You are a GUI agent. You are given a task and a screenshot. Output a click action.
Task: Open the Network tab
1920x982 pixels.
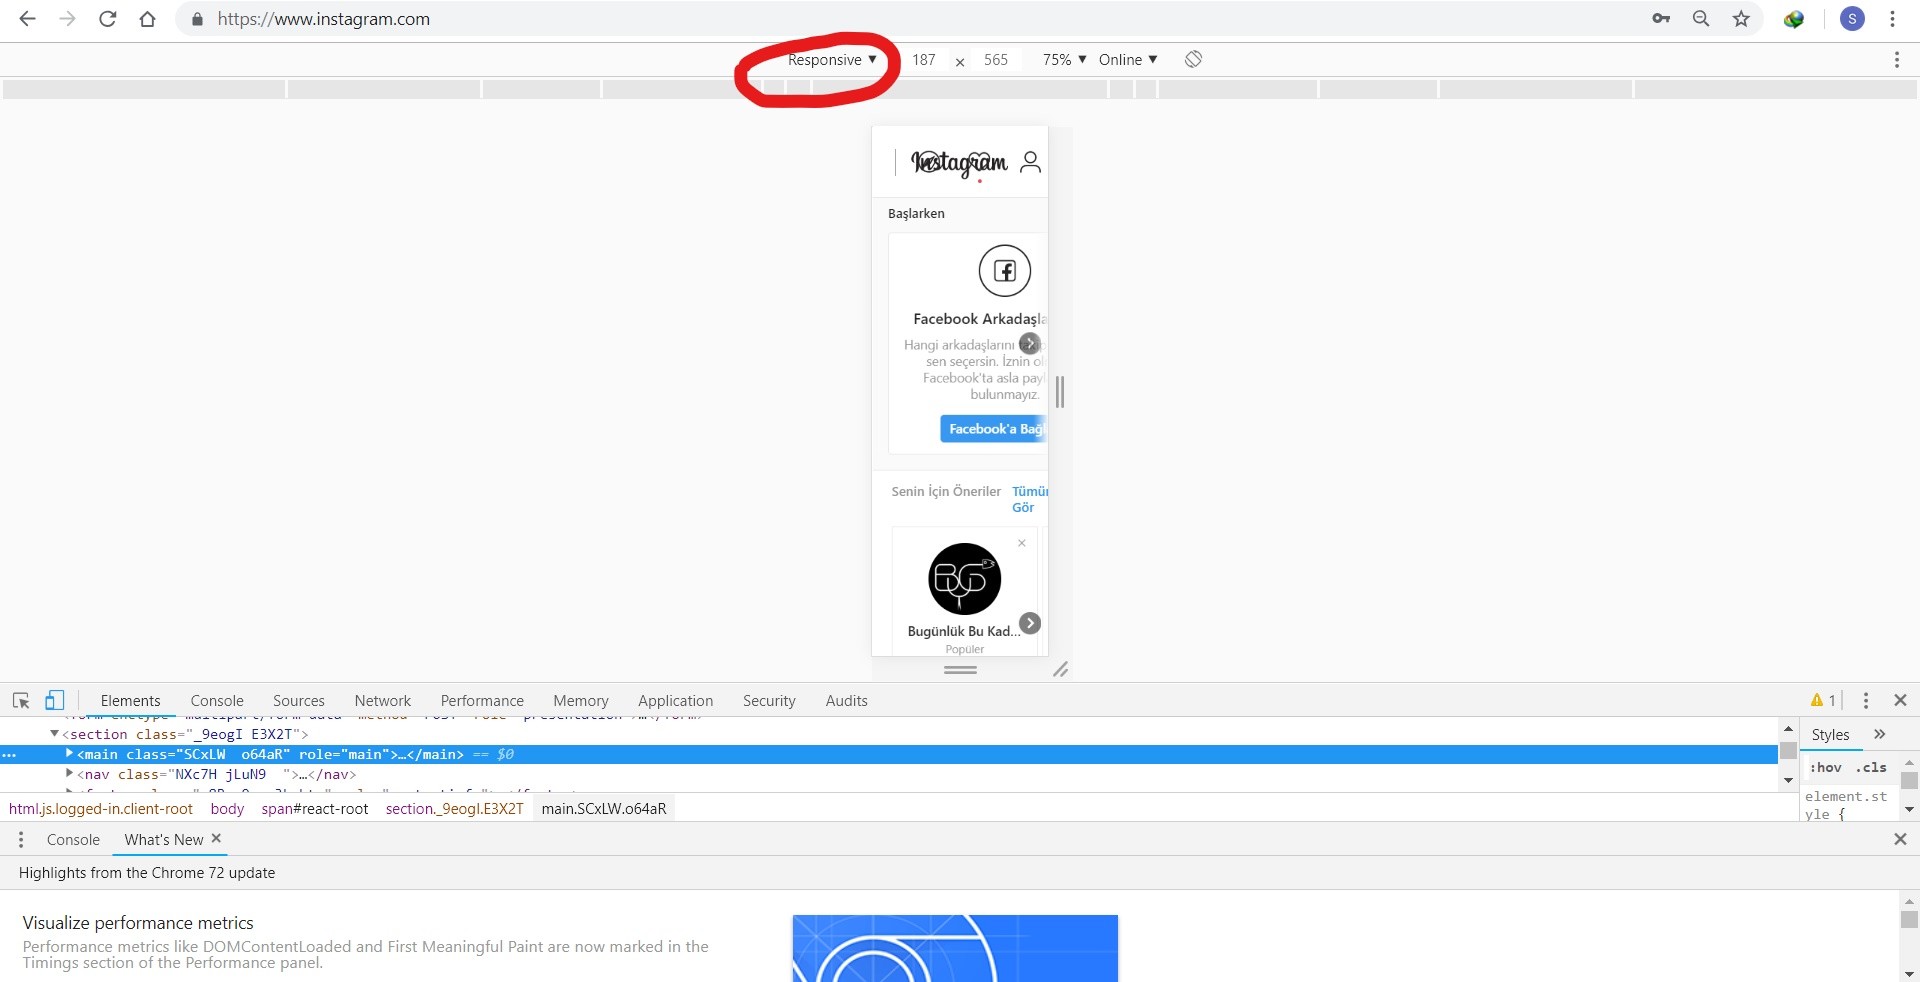click(382, 700)
